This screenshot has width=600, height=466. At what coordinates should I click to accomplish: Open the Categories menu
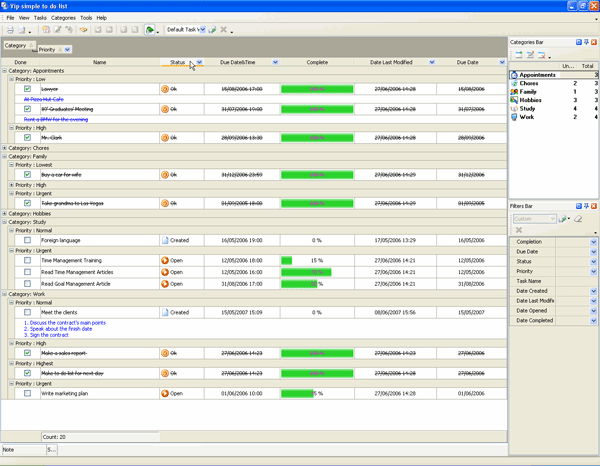click(63, 18)
